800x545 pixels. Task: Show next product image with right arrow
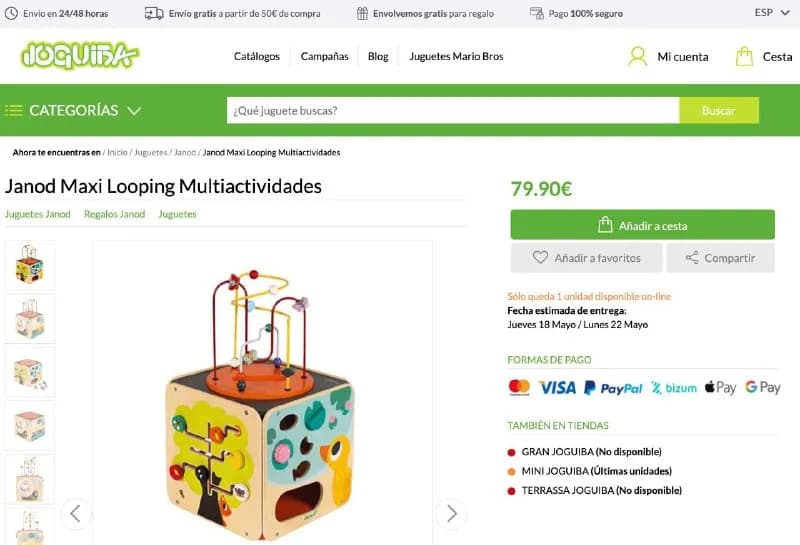pos(452,513)
